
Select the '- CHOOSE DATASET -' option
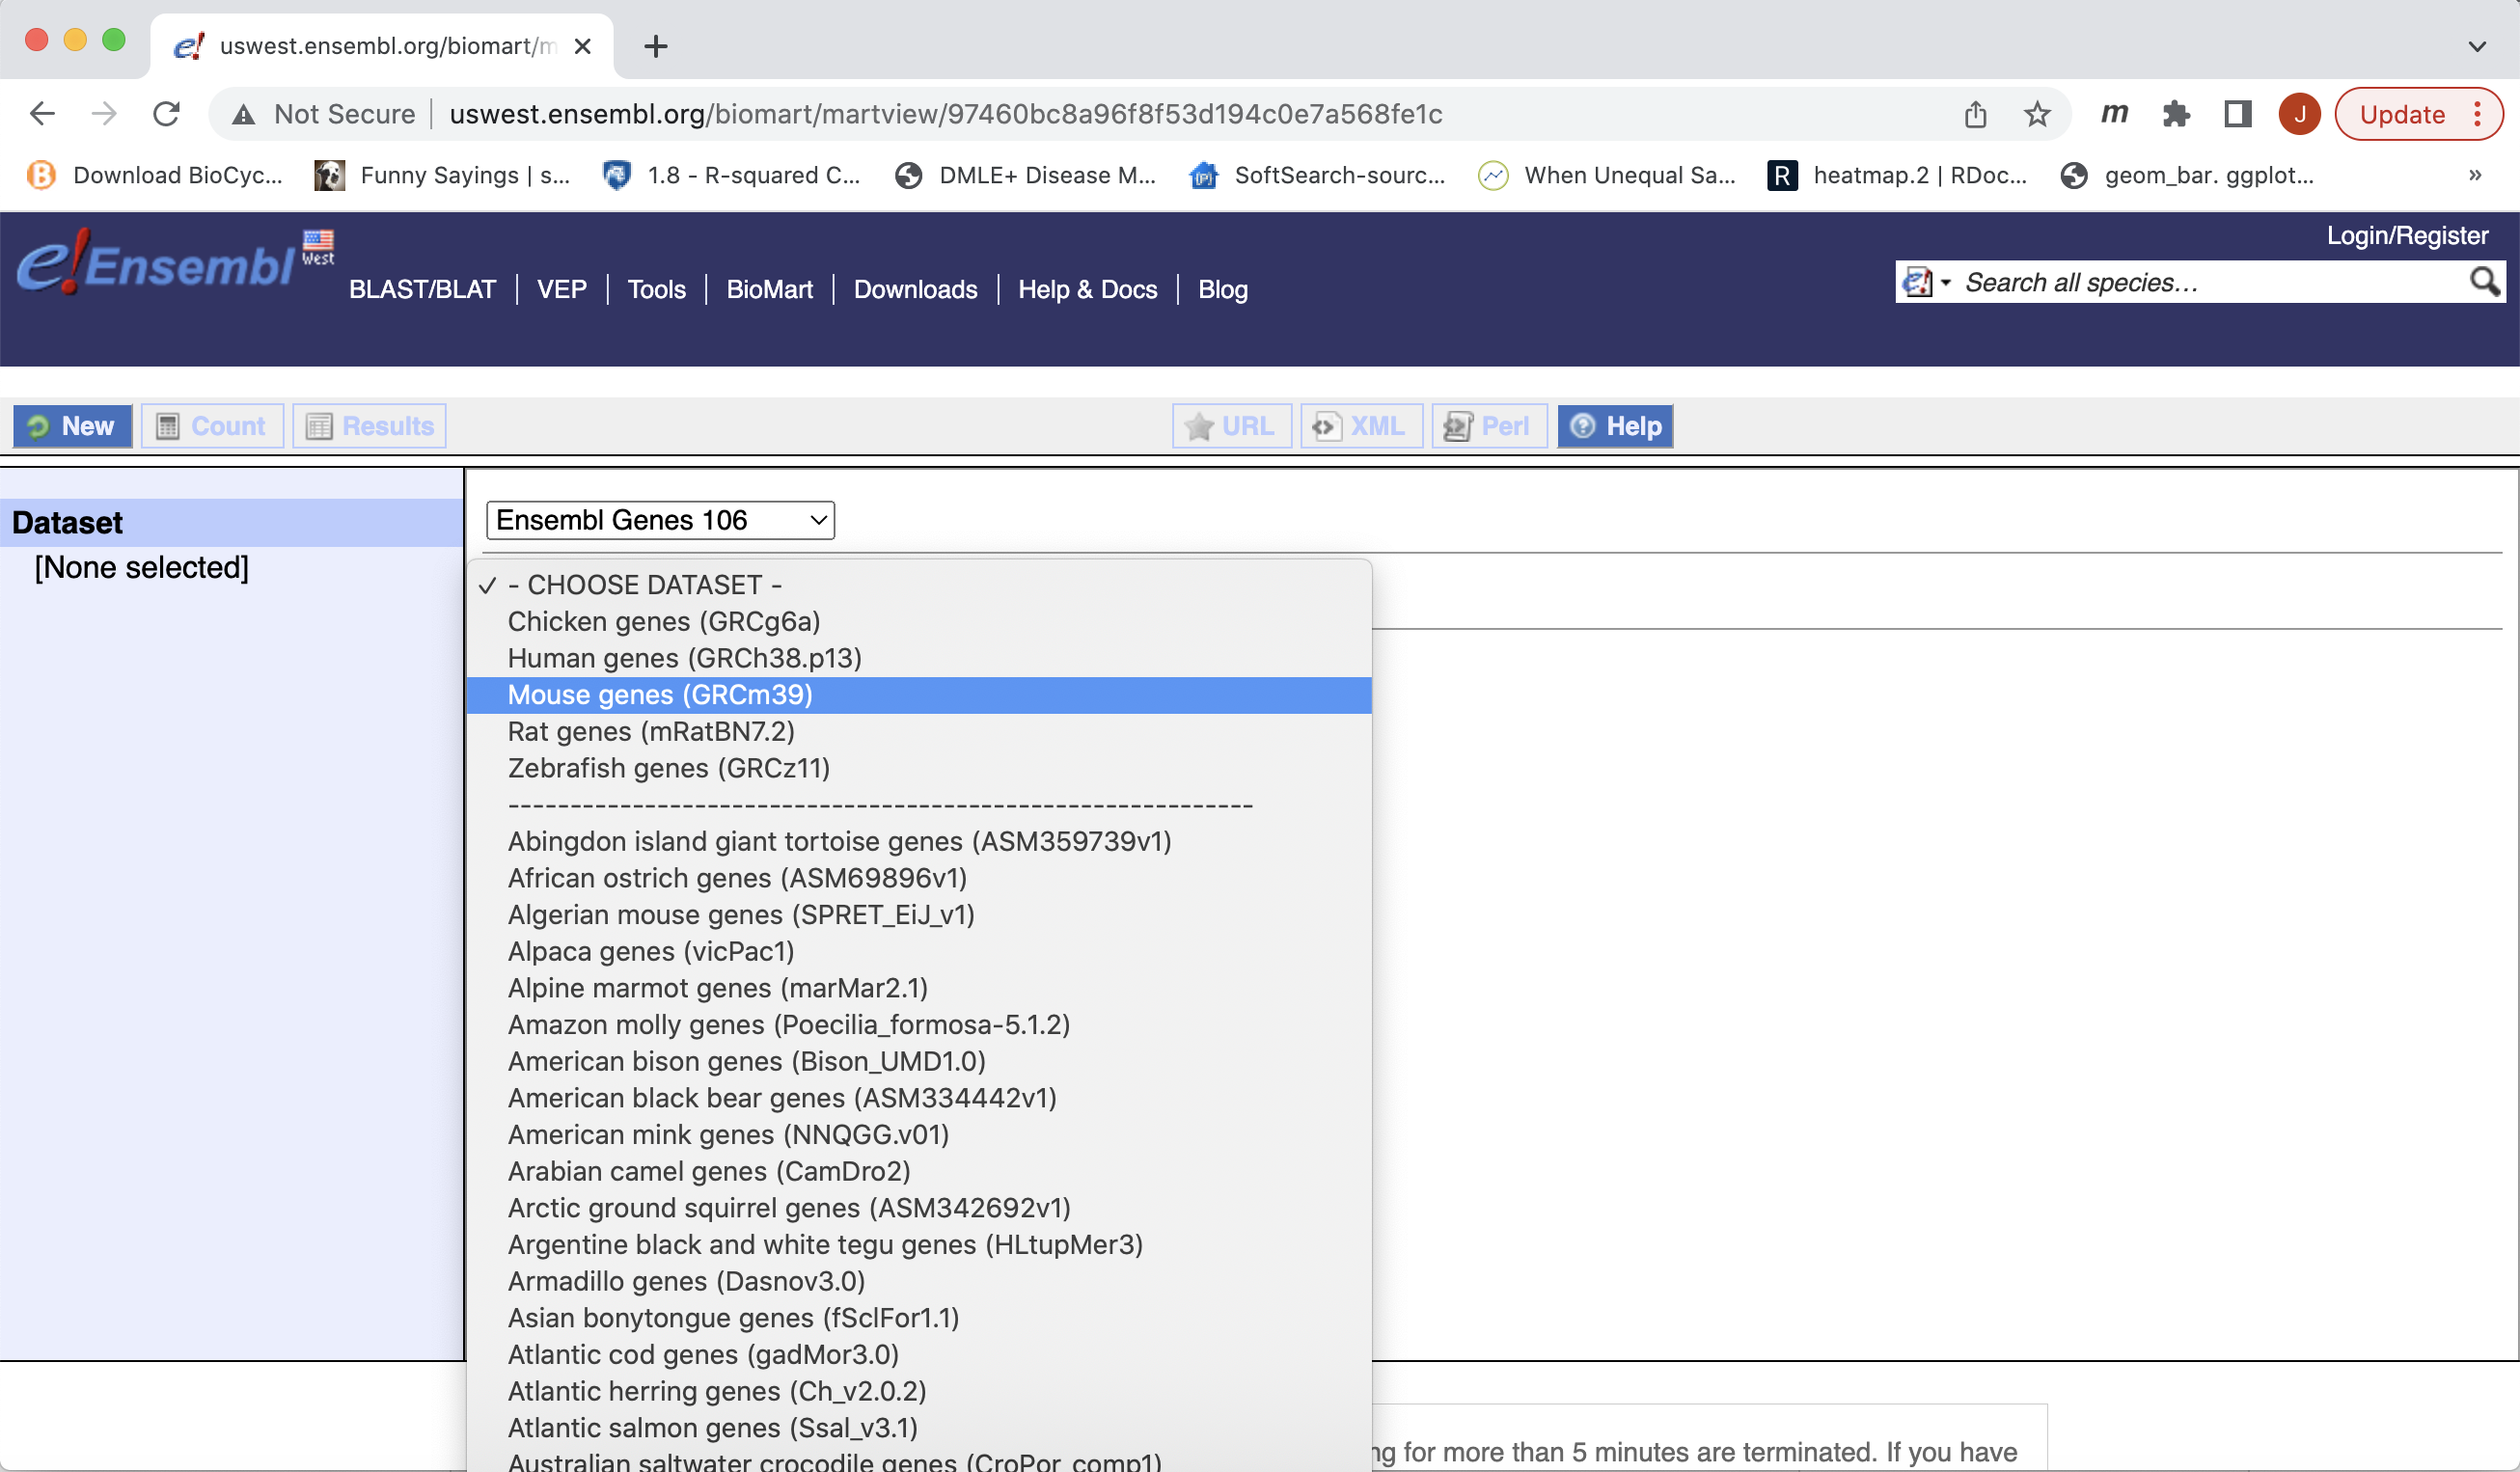919,584
